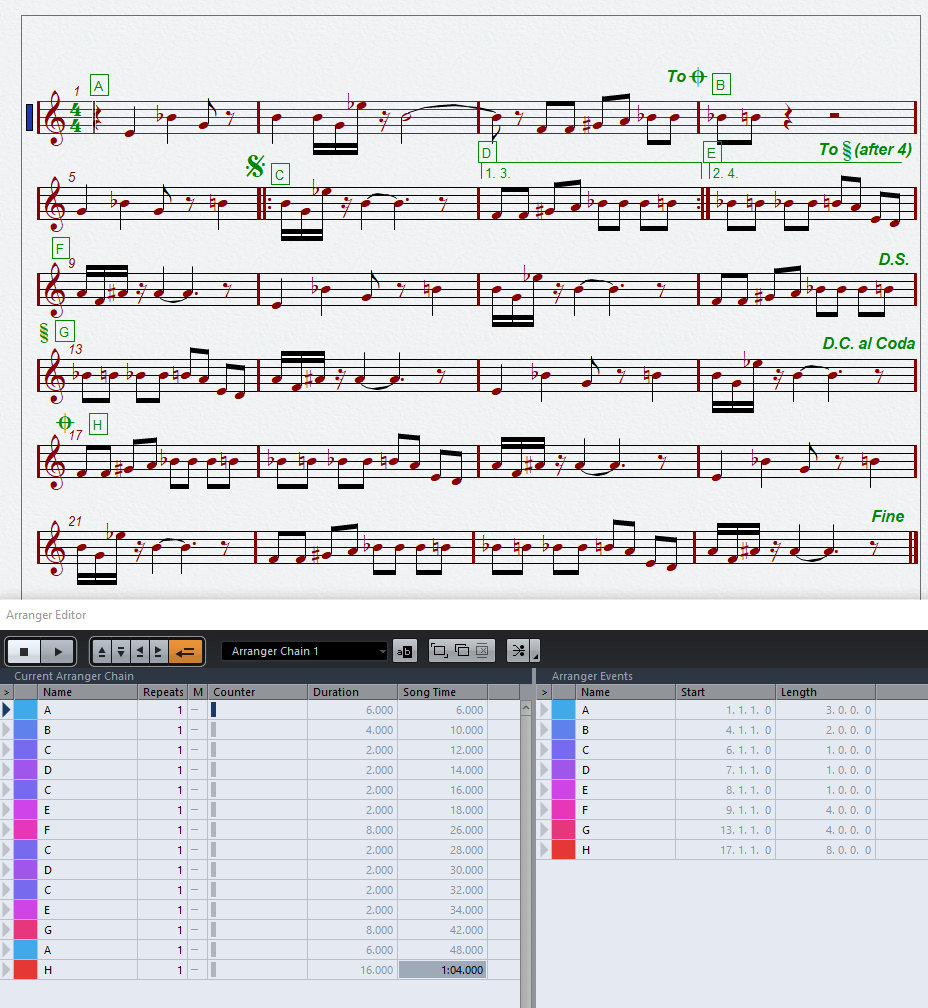The width and height of the screenshot is (928, 1008).
Task: Go to last repeat of current step
Action: pyautogui.click(x=158, y=651)
